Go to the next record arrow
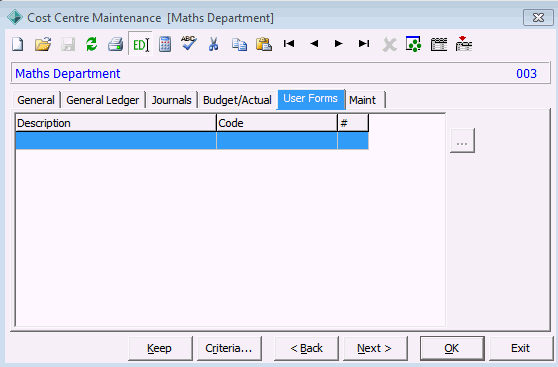This screenshot has height=367, width=558. coord(339,43)
